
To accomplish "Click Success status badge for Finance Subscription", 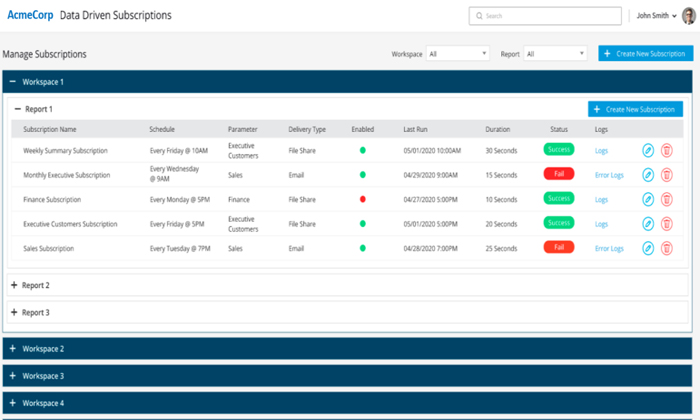I will [x=558, y=198].
